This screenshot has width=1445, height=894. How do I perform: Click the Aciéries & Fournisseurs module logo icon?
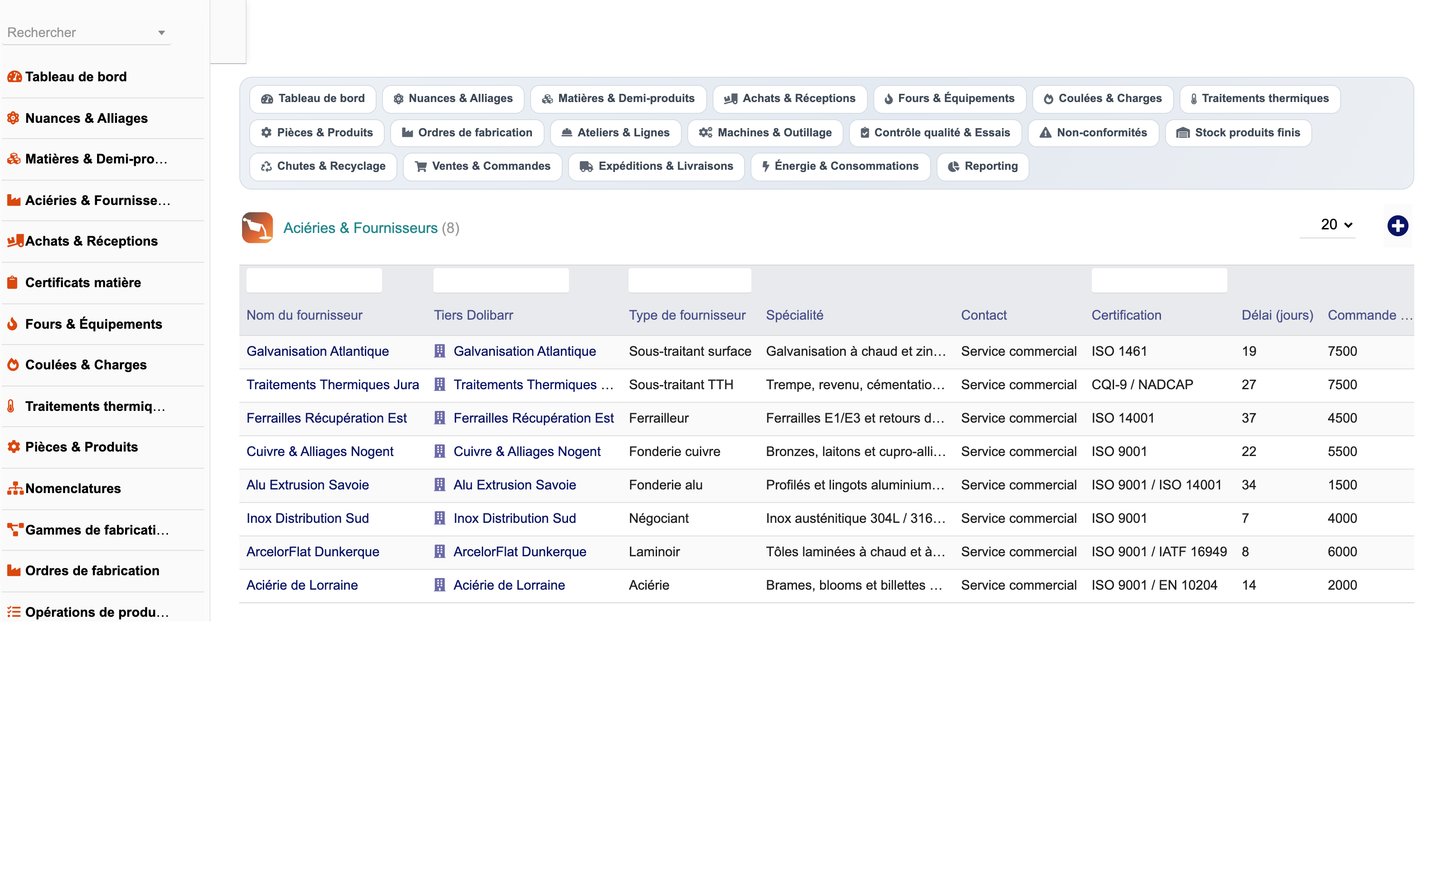(x=257, y=228)
